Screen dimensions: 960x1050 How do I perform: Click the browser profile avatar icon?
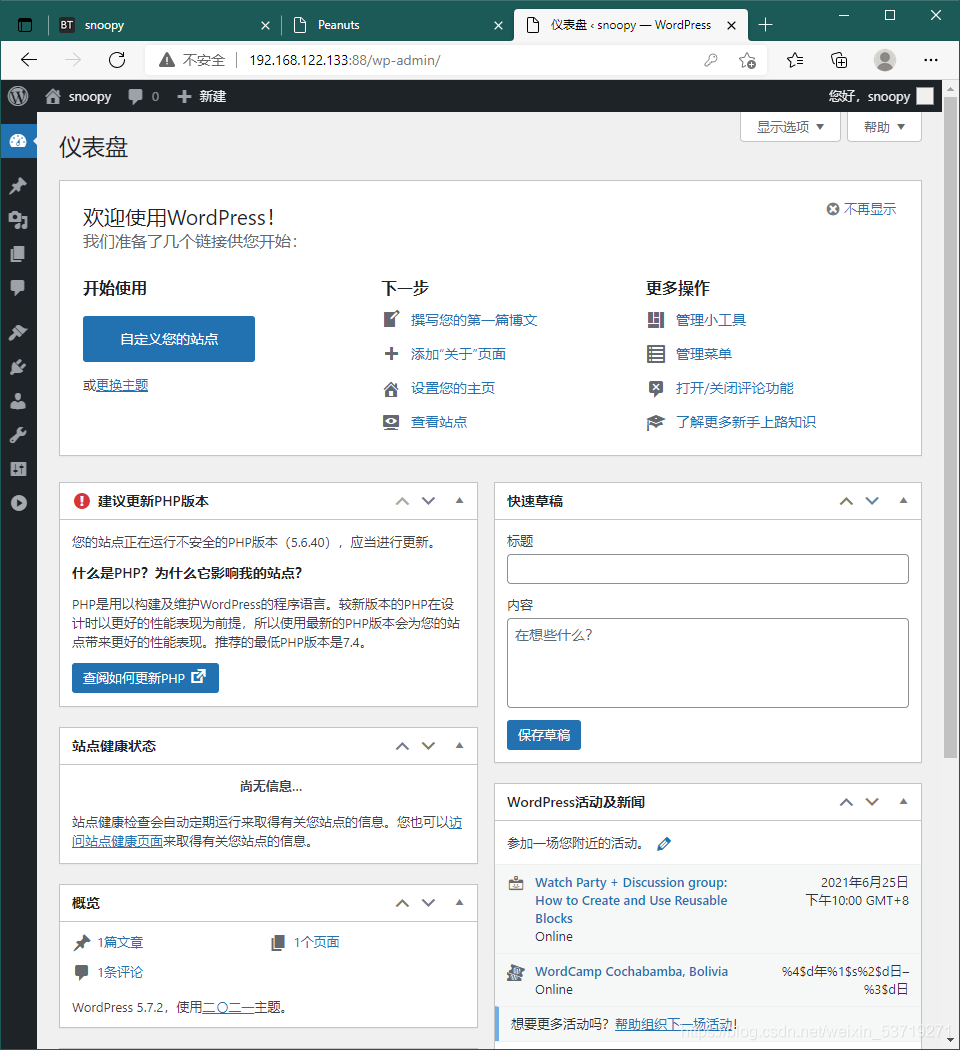[x=884, y=60]
